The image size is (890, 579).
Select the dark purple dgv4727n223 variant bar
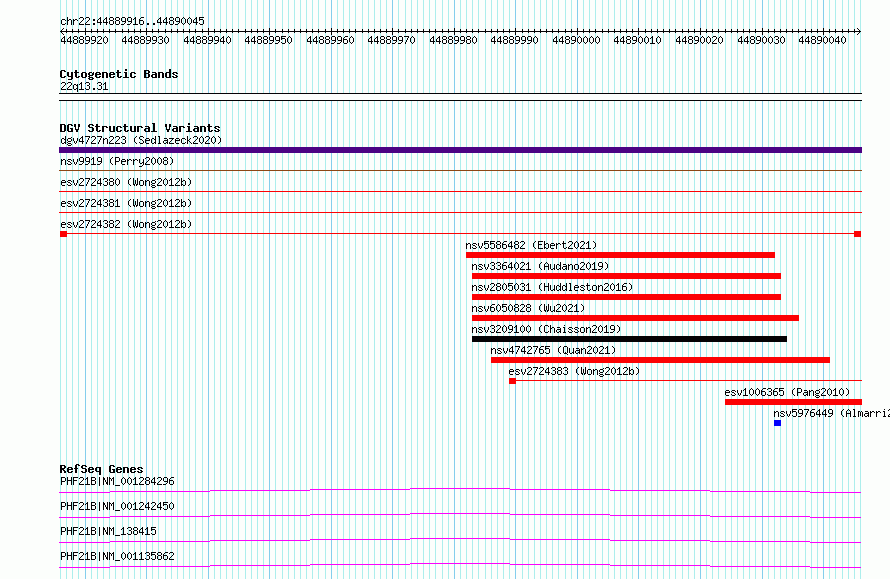click(460, 150)
